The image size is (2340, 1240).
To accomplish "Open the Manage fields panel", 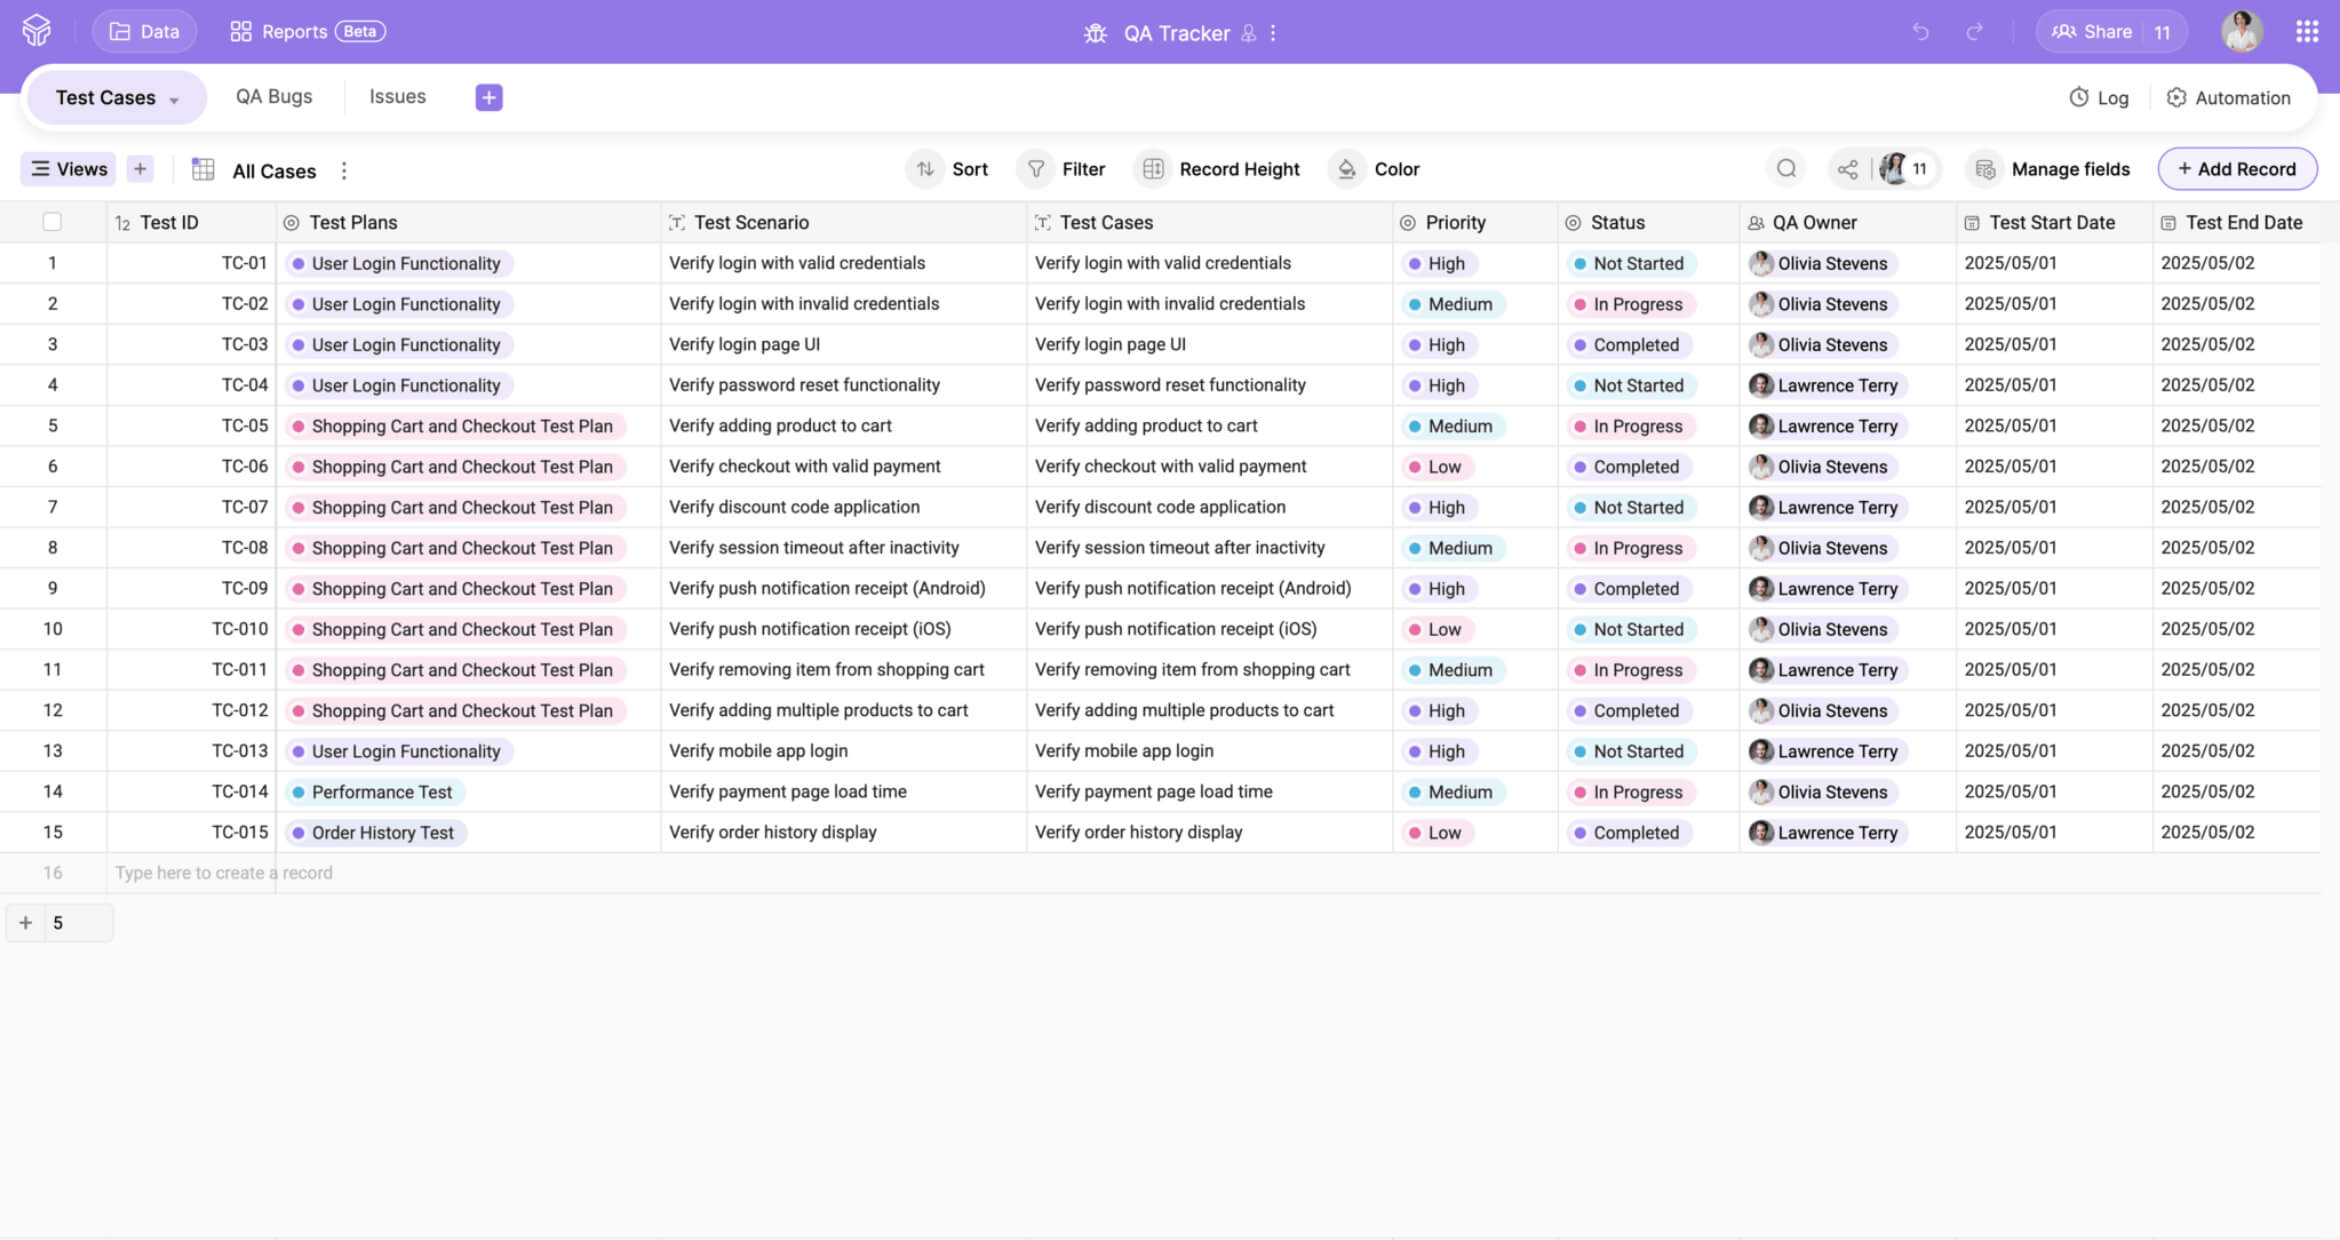I will (2050, 168).
